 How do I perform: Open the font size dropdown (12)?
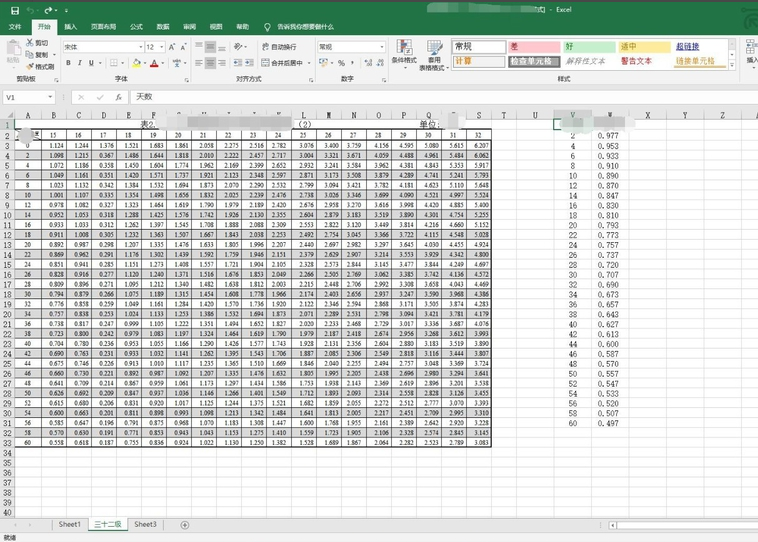coord(161,47)
